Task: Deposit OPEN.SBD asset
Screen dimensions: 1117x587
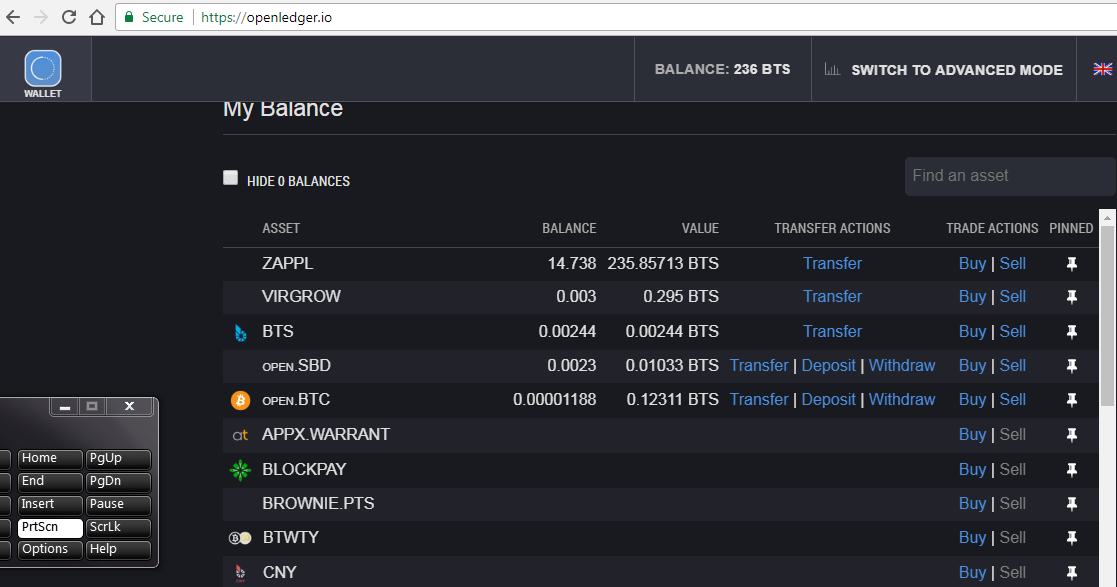Action: tap(828, 365)
